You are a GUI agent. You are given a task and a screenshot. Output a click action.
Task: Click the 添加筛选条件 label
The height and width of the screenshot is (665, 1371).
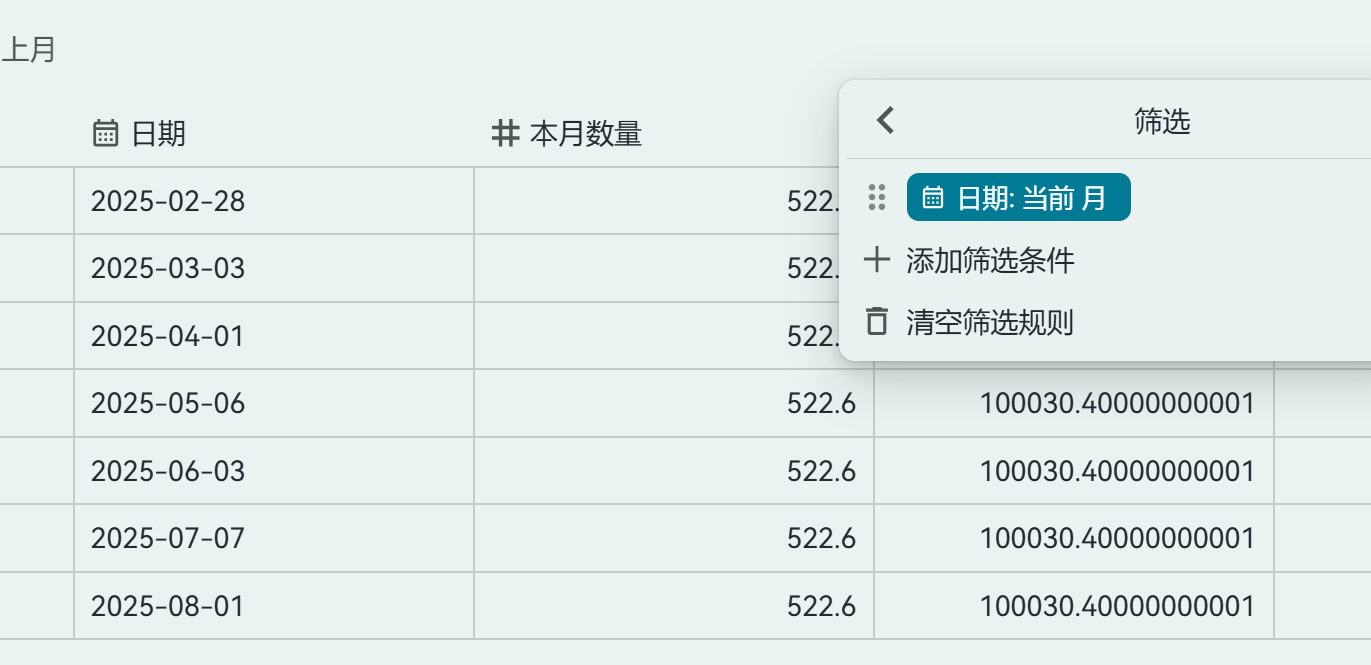990,261
